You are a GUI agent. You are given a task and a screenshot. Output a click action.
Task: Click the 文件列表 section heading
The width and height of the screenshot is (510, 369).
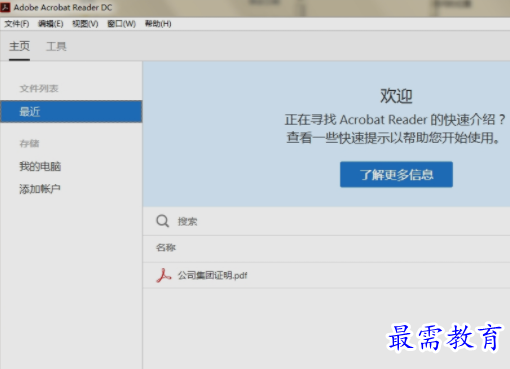coord(39,88)
